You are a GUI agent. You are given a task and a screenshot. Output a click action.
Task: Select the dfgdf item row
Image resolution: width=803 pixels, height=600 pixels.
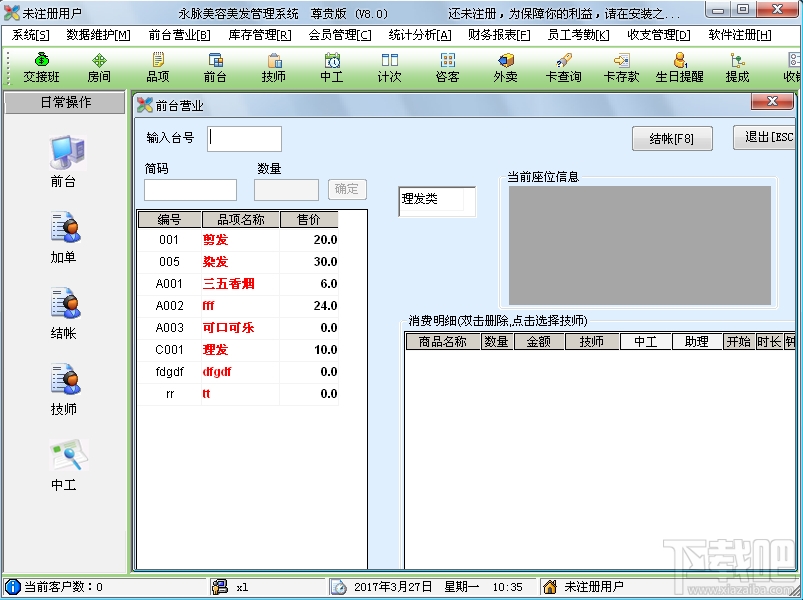[238, 372]
